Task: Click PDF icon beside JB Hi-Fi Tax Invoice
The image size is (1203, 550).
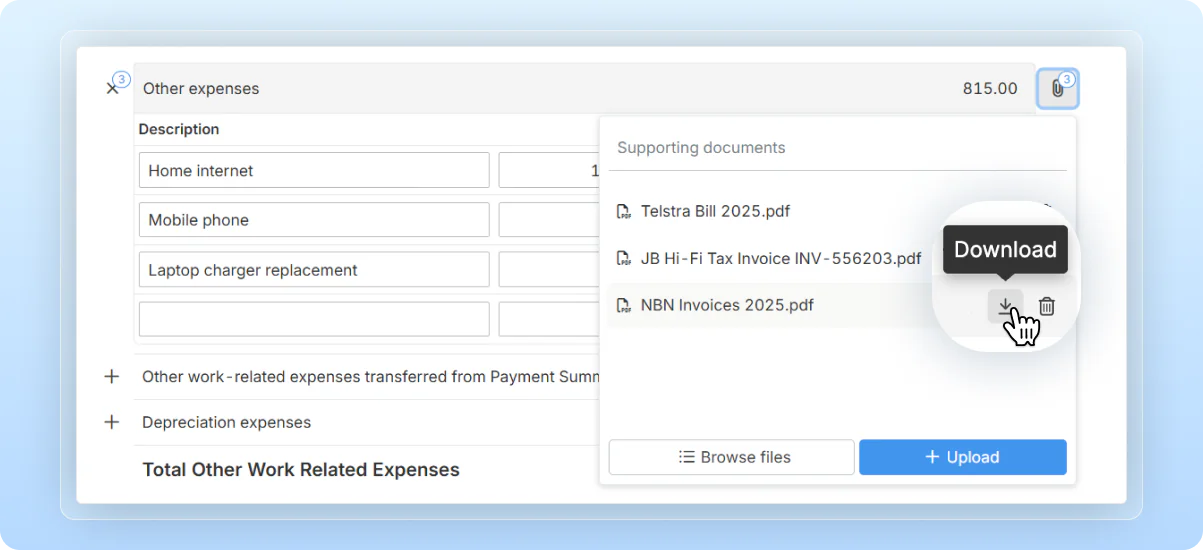Action: point(624,258)
